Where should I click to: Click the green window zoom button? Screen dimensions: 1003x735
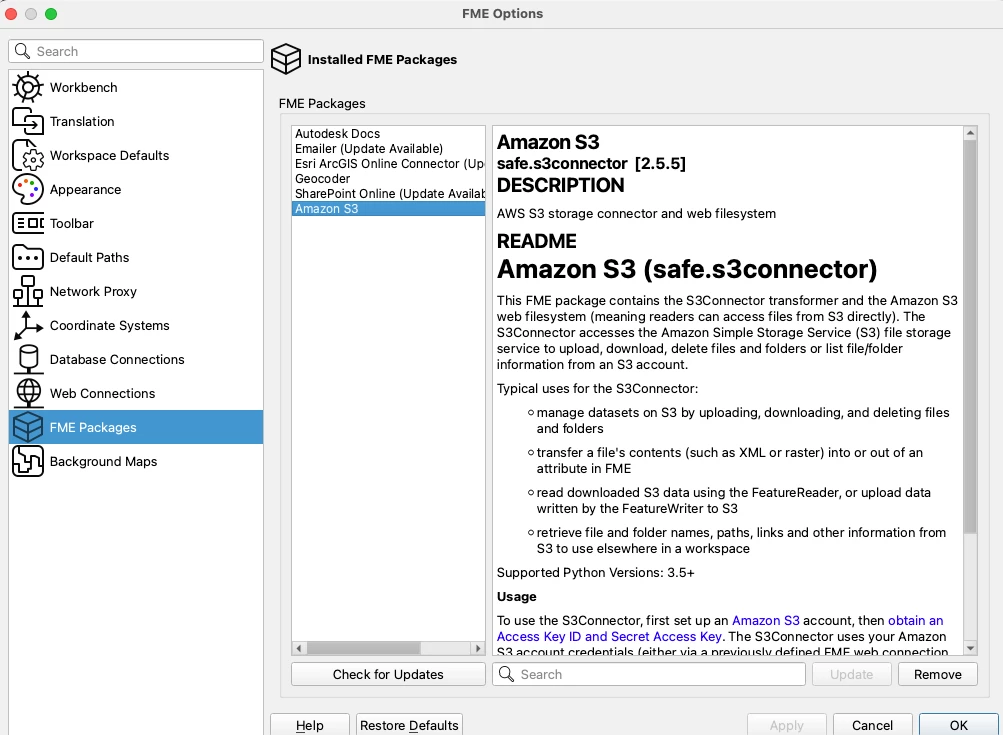(x=51, y=14)
